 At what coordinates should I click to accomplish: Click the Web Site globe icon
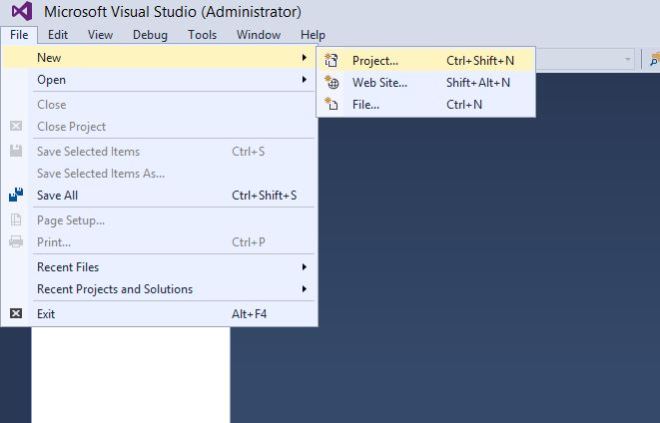(333, 82)
